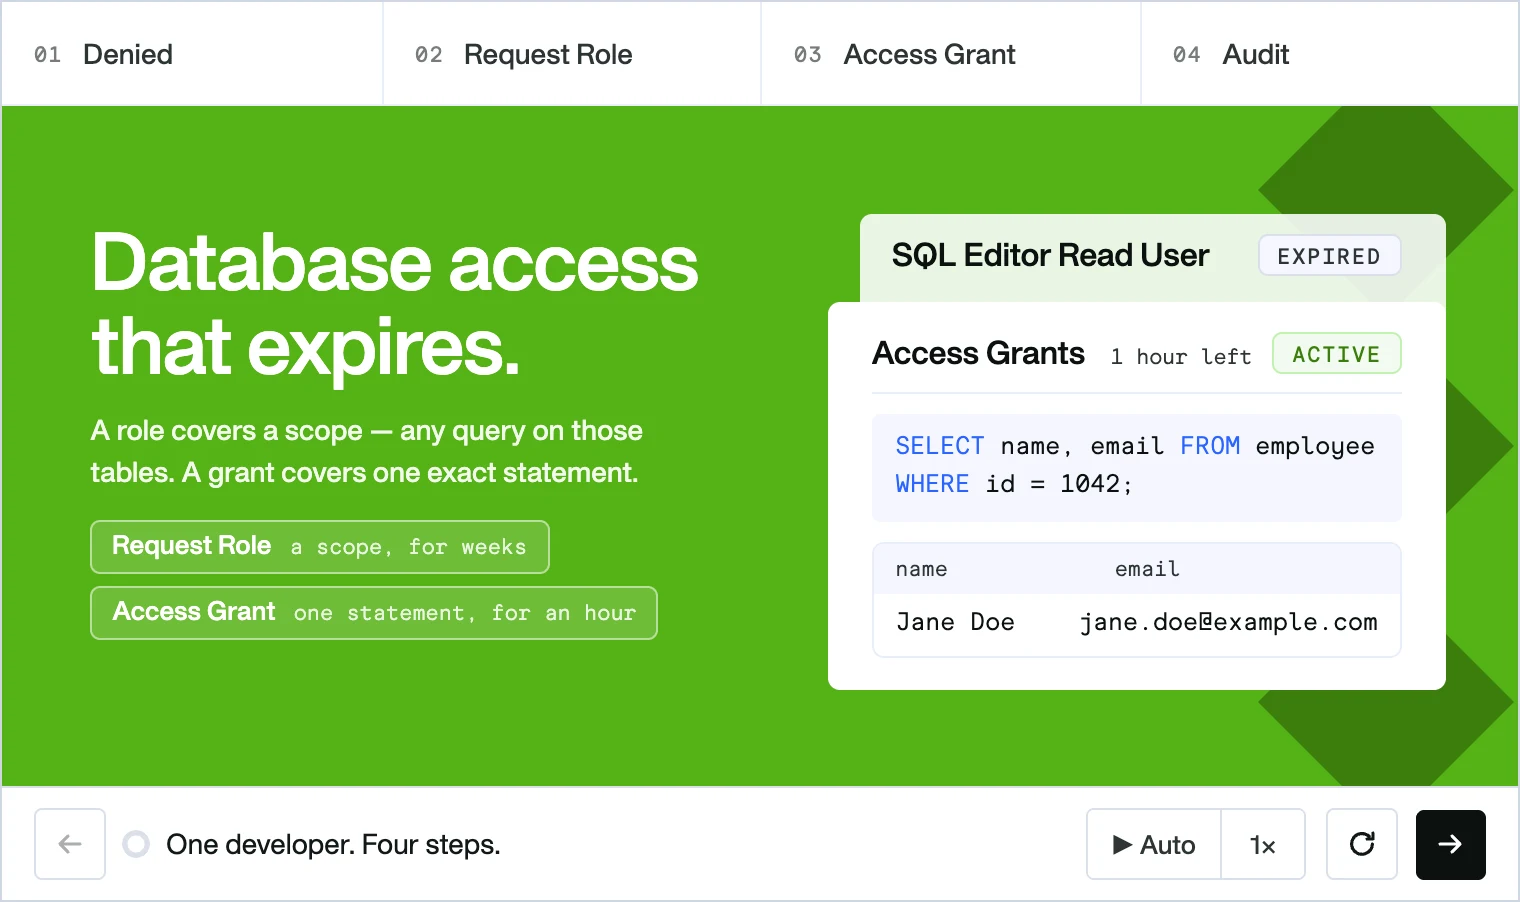Click the EXPIRED status badge
Screen dimensions: 1520x902
[1329, 256]
